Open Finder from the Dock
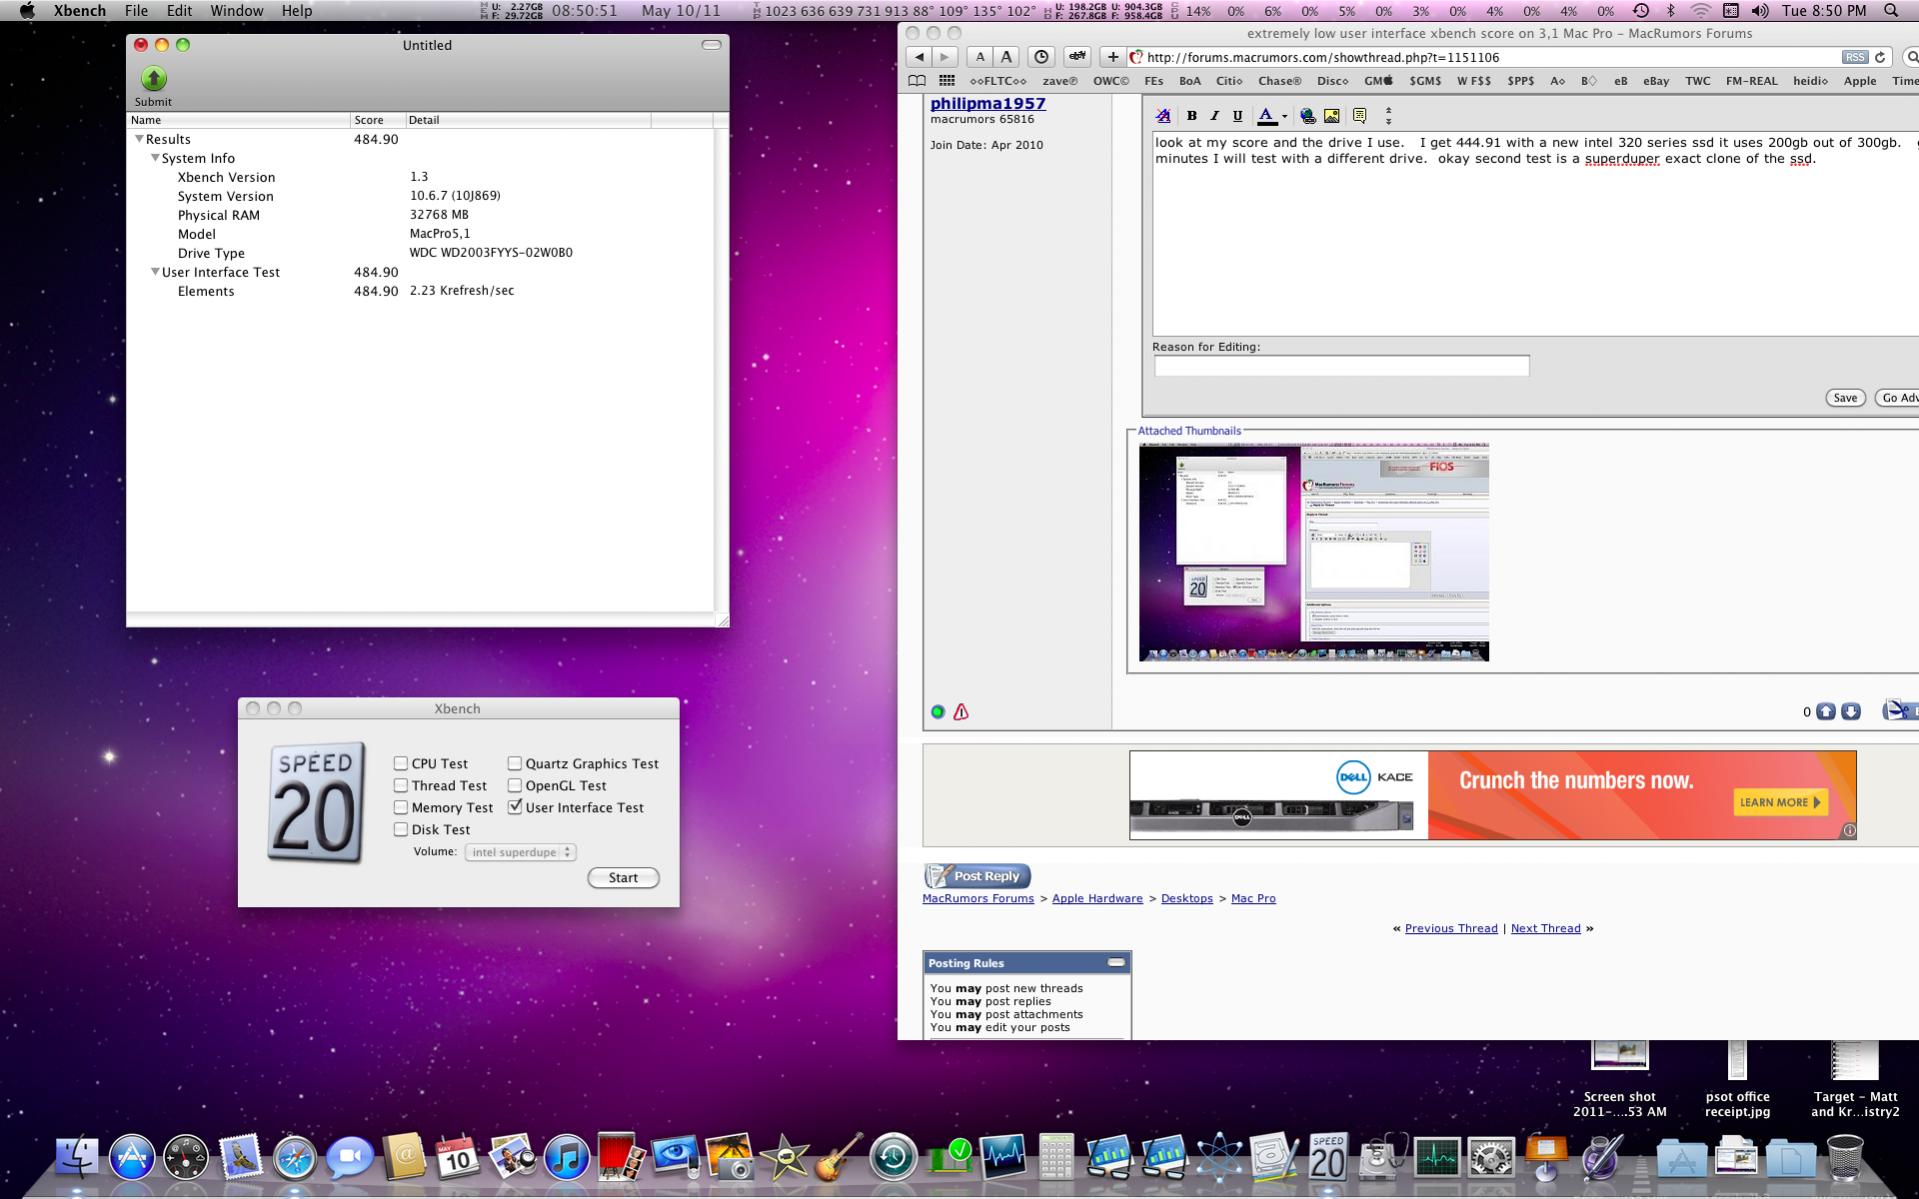 tap(77, 1158)
